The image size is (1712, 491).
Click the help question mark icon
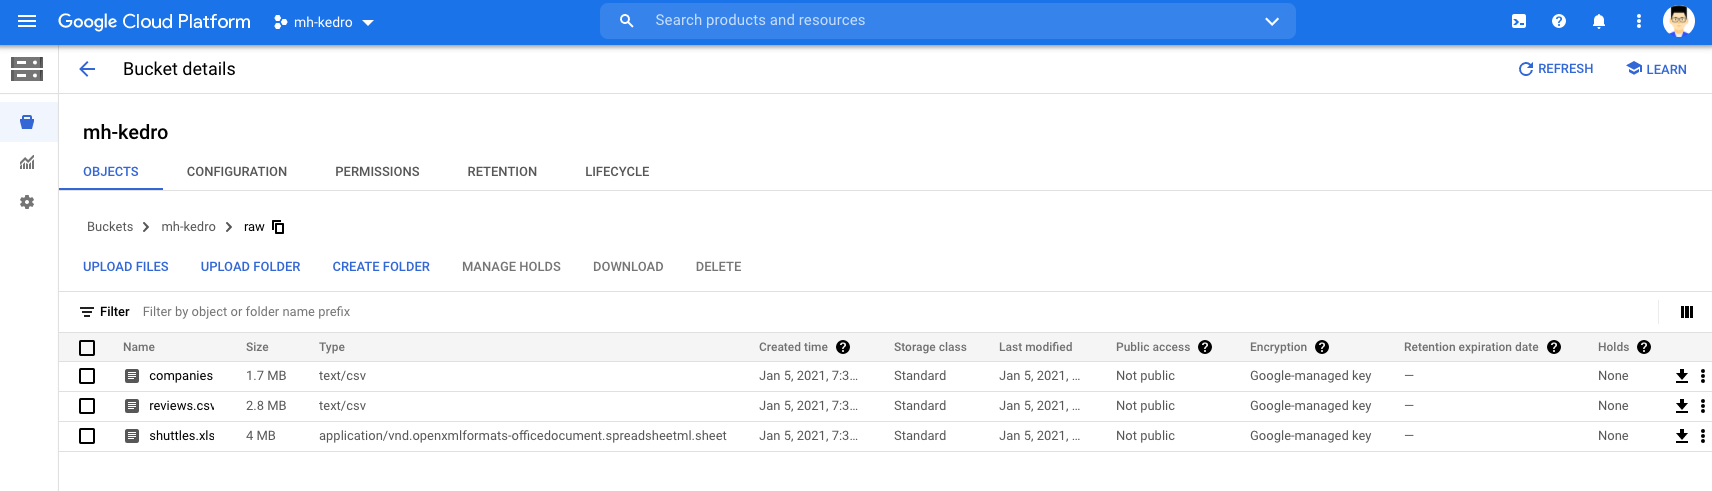click(x=1558, y=21)
